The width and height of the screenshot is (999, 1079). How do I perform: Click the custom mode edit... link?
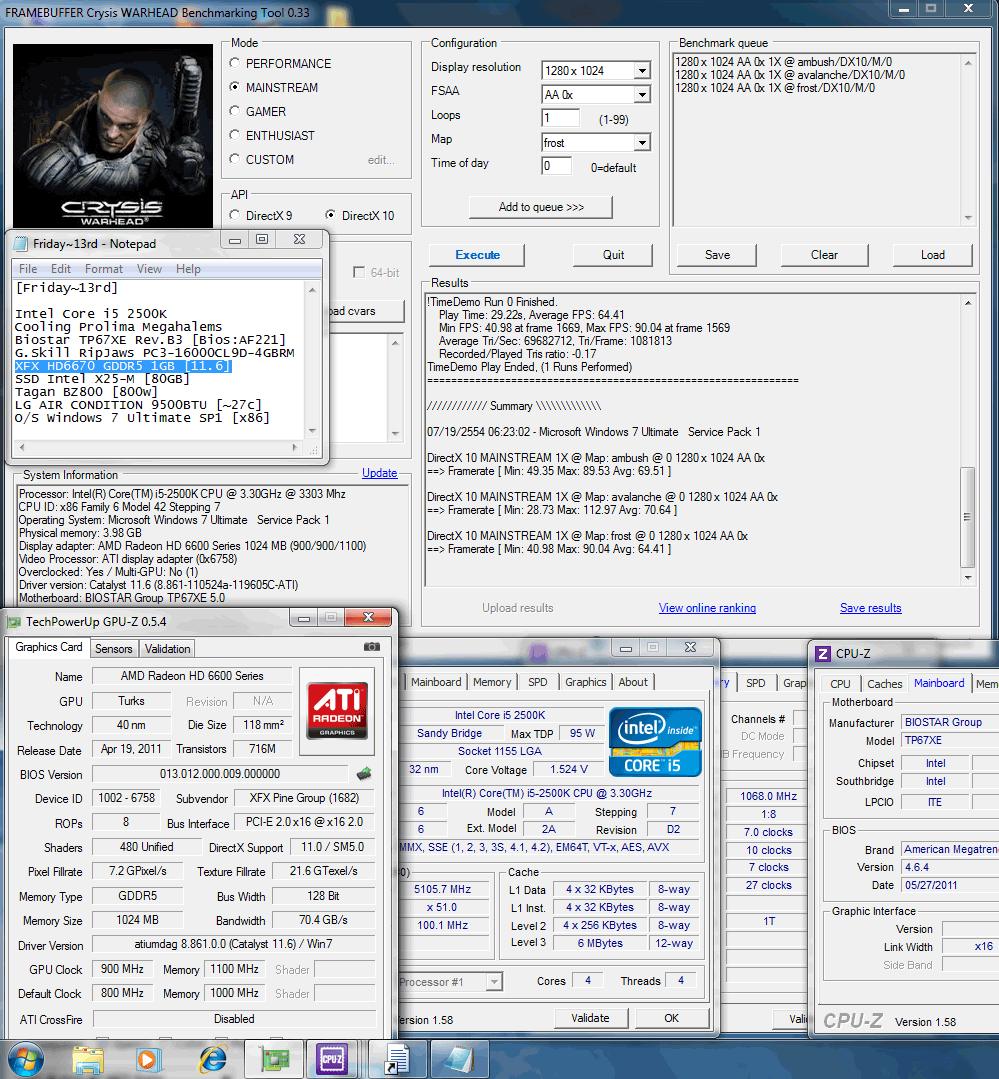[x=381, y=160]
